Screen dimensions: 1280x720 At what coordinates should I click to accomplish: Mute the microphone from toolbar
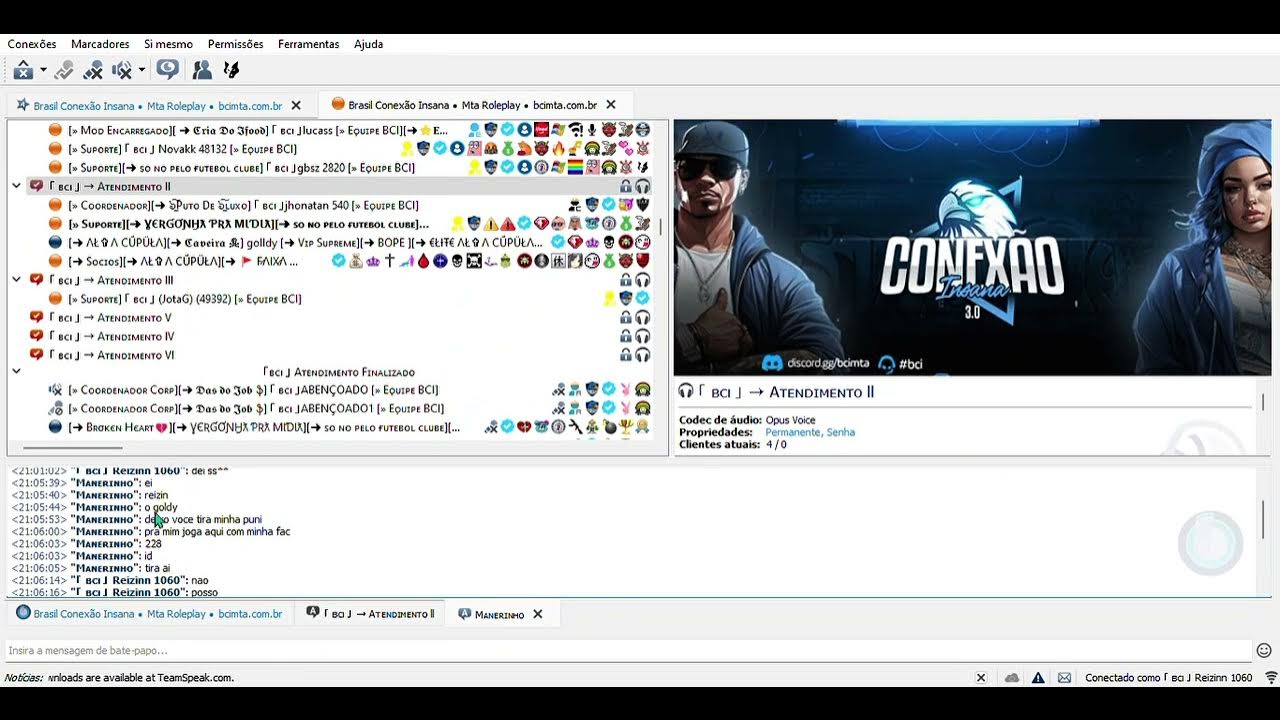coord(93,70)
